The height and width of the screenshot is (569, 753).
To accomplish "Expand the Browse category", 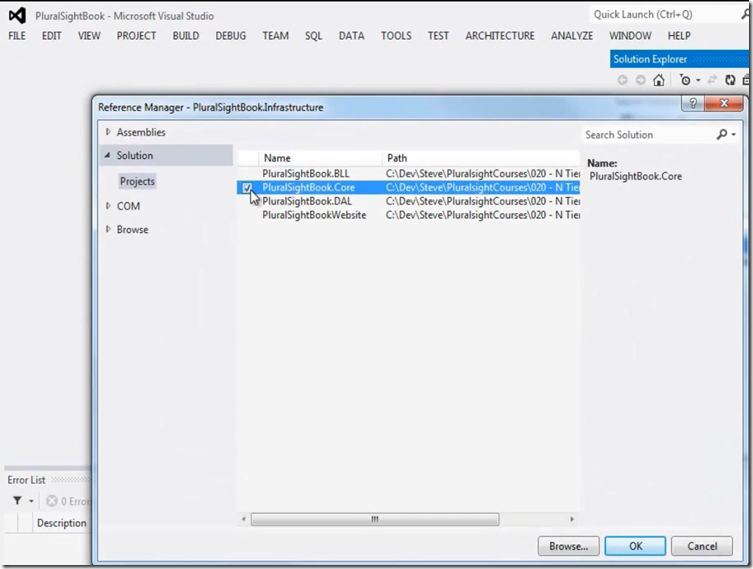I will tap(108, 229).
